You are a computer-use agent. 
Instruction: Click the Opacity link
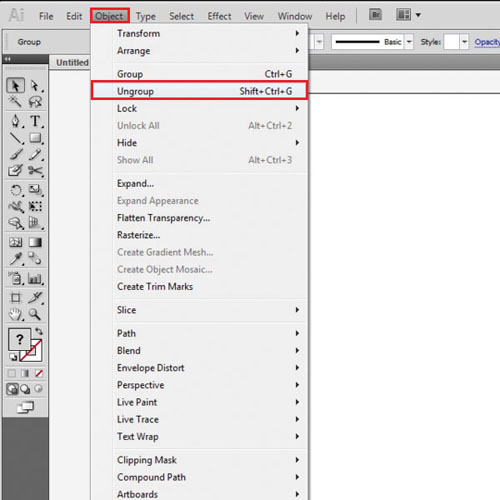(x=487, y=42)
